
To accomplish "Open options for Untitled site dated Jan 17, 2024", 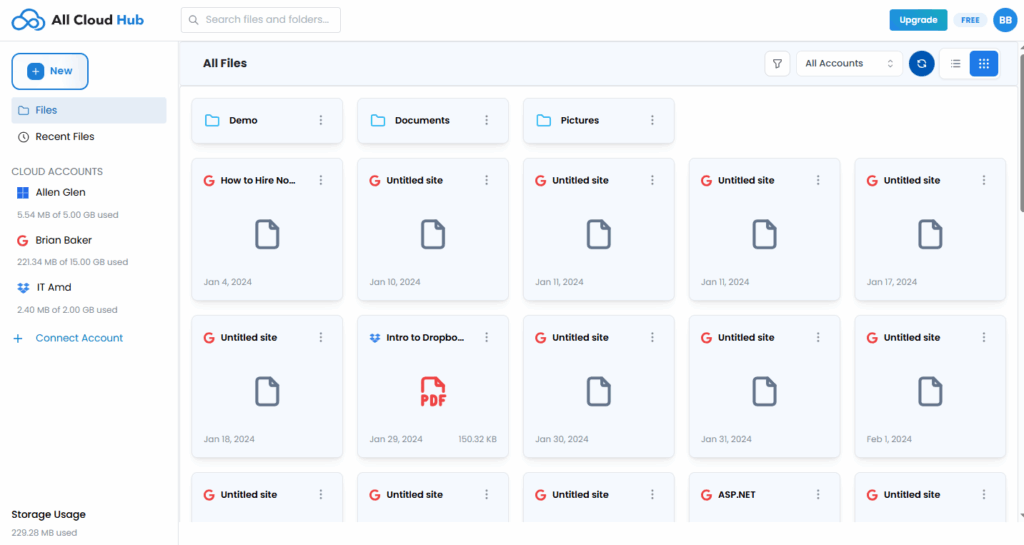I will click(984, 180).
